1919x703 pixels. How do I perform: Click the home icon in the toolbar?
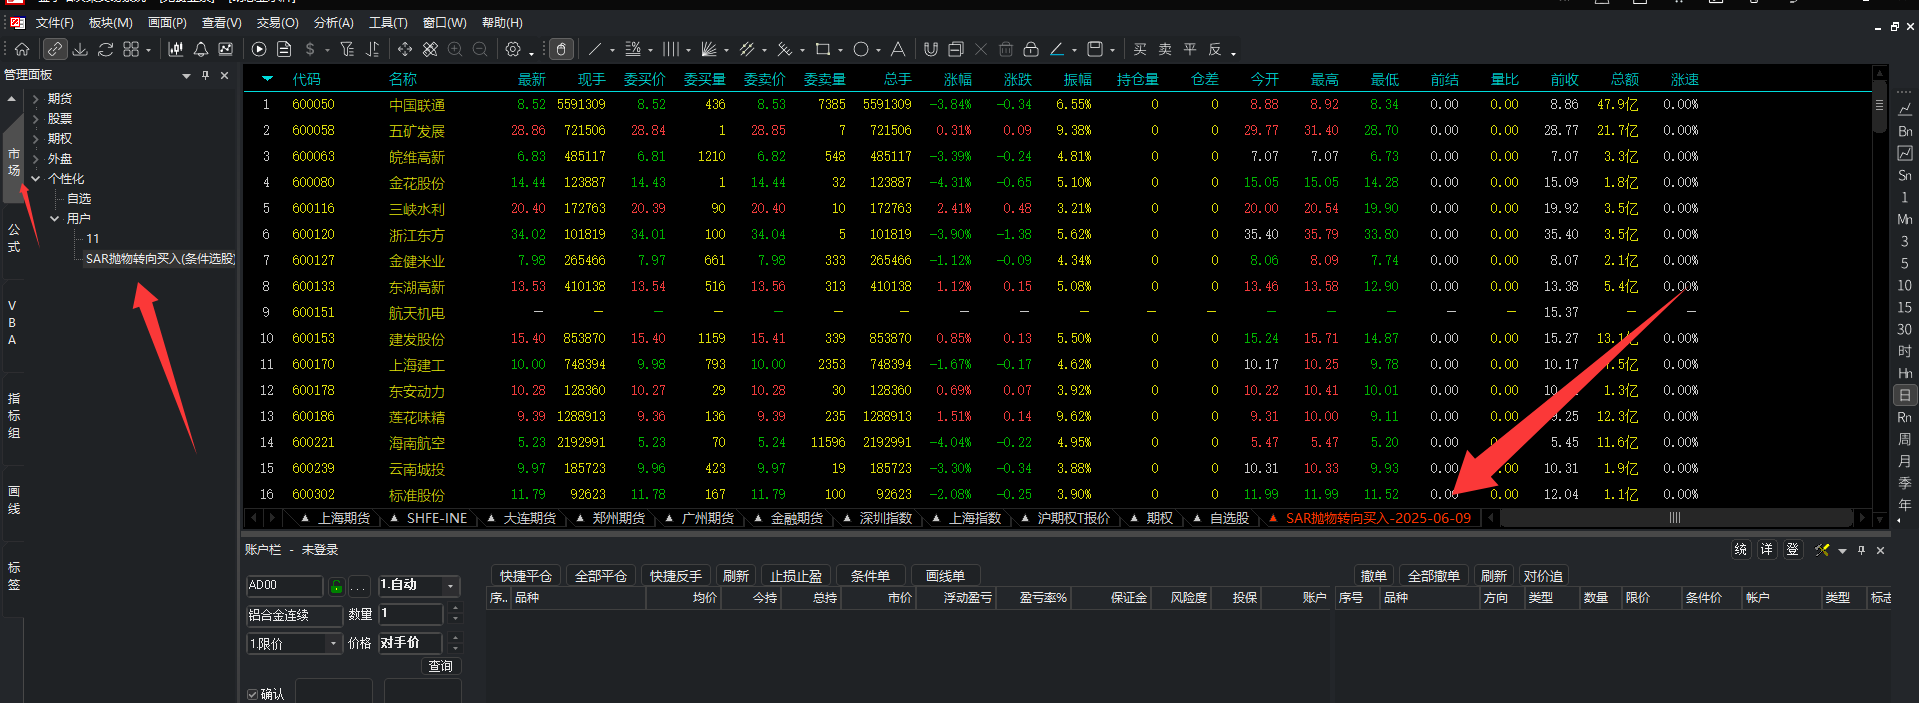coord(22,49)
